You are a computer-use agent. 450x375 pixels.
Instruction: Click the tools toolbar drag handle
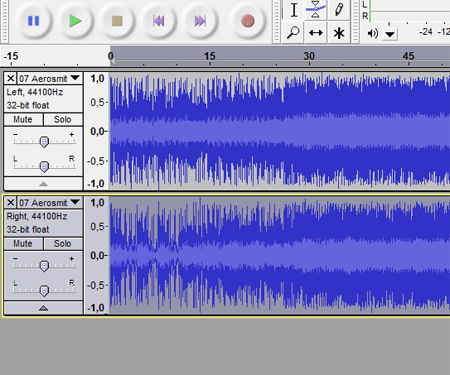click(x=276, y=21)
